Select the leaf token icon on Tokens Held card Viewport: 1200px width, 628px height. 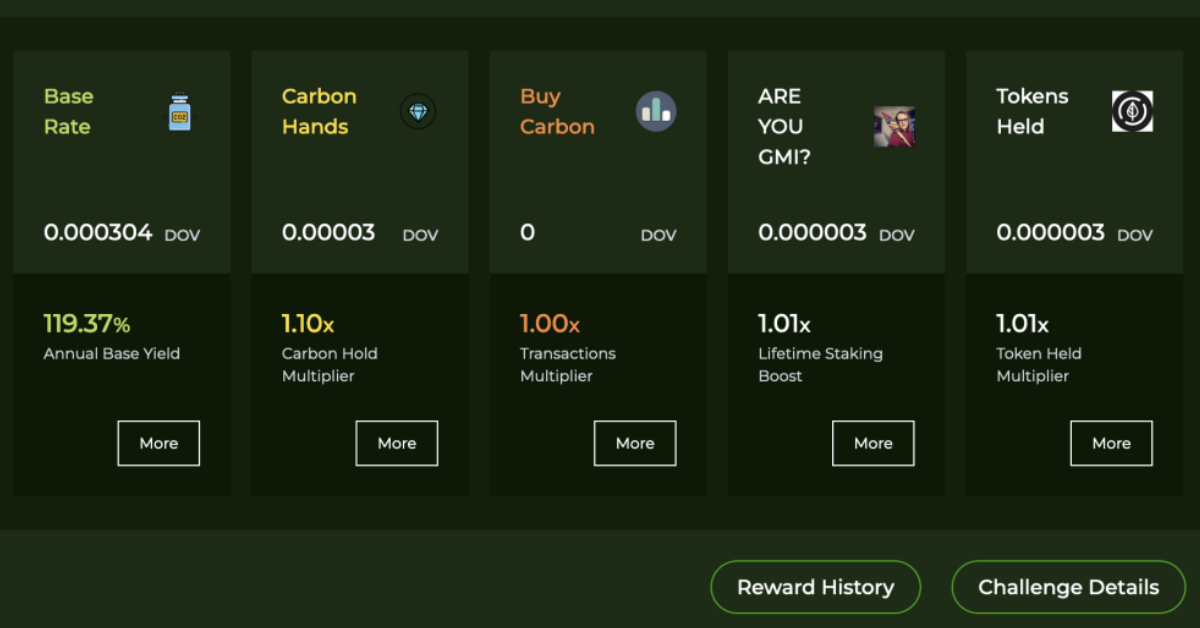coord(1130,109)
